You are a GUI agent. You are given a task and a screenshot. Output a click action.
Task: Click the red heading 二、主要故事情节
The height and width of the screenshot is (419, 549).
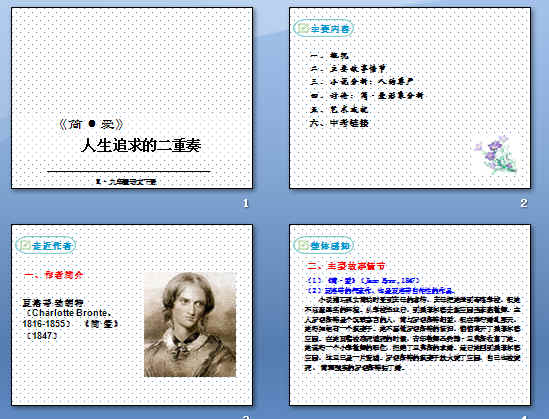pyautogui.click(x=346, y=266)
